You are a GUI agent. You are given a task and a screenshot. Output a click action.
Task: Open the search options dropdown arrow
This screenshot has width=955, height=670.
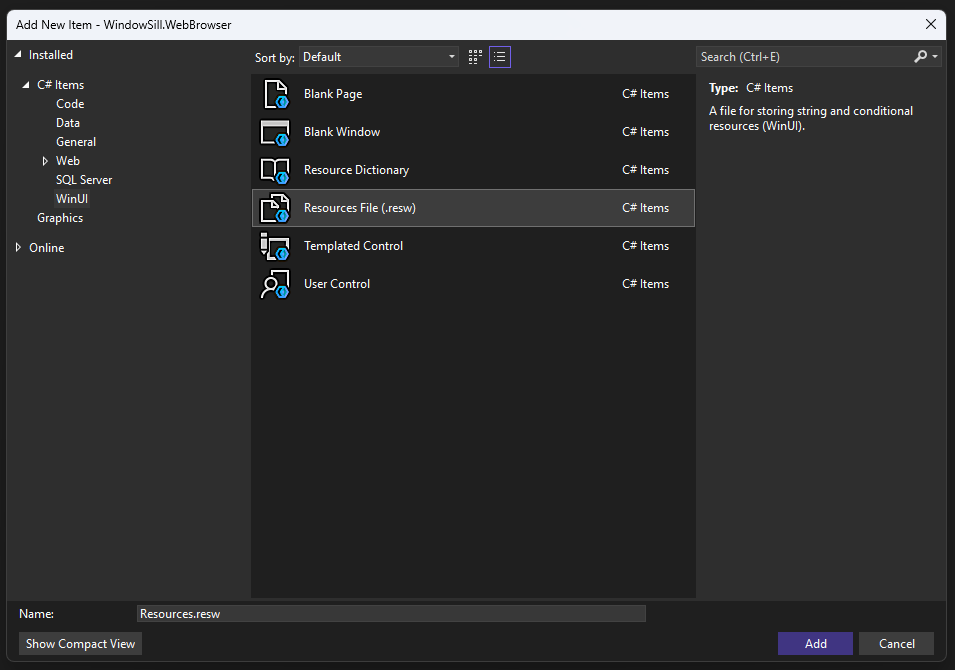pyautogui.click(x=935, y=57)
